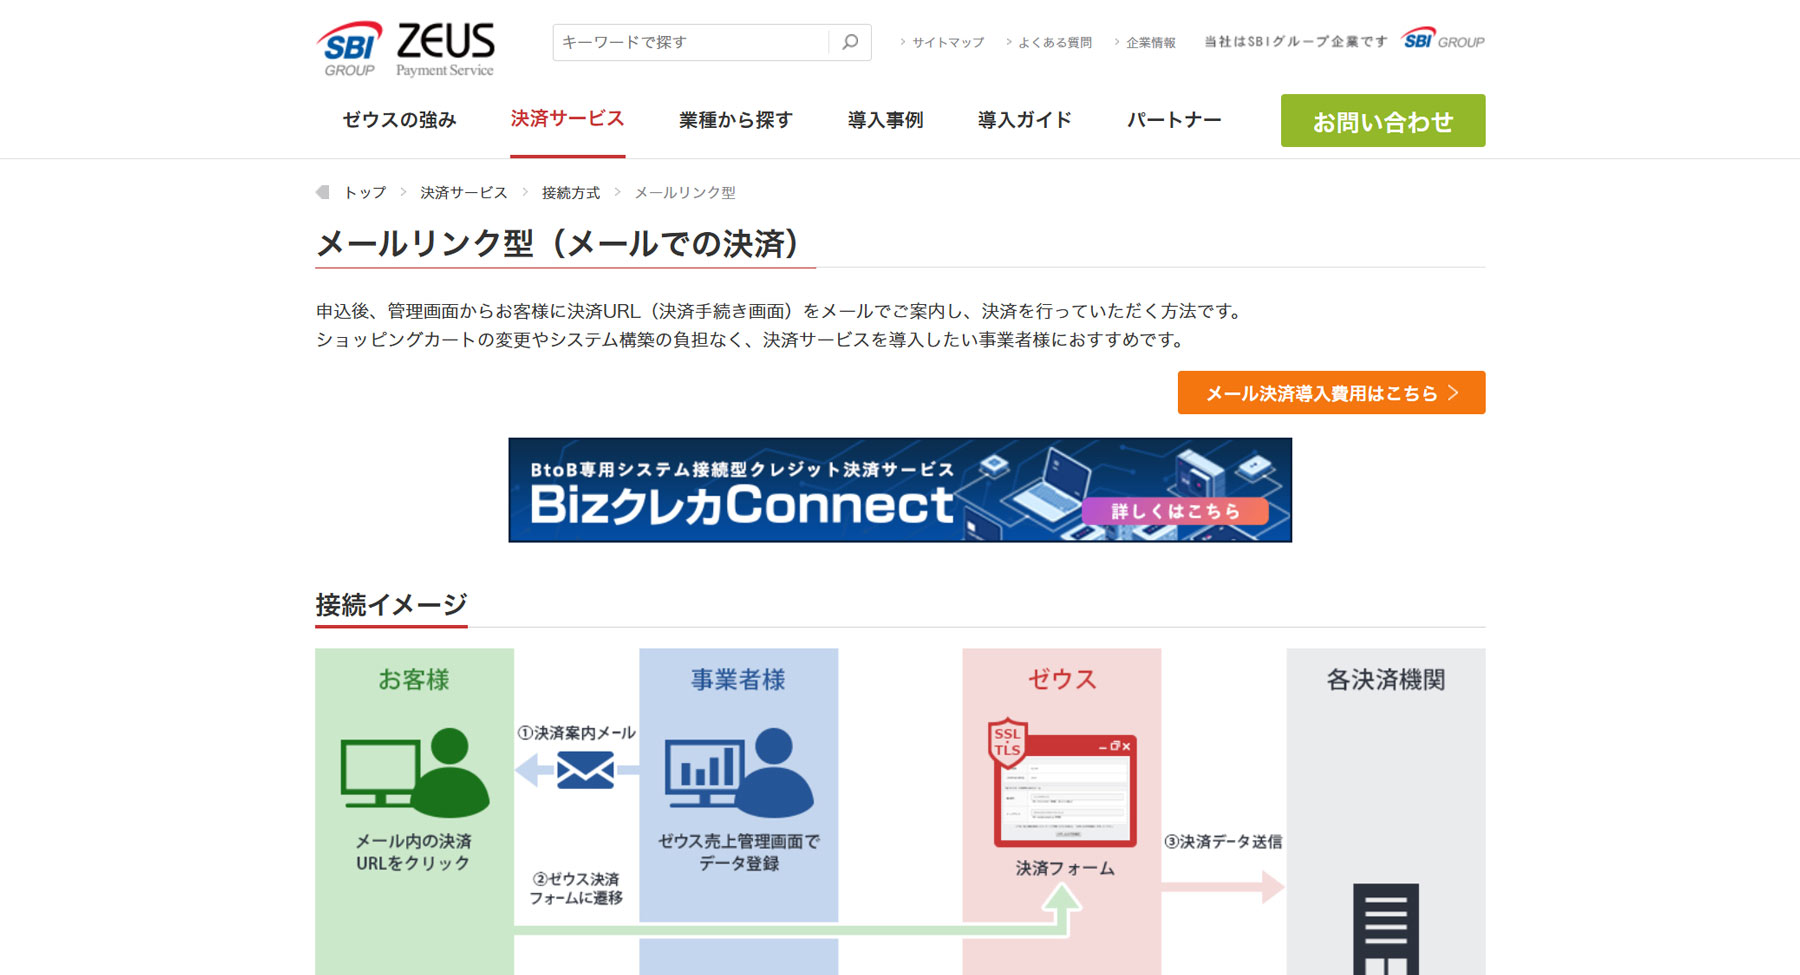Click the 決済フォーム caption
This screenshot has width=1800, height=975.
point(1065,868)
